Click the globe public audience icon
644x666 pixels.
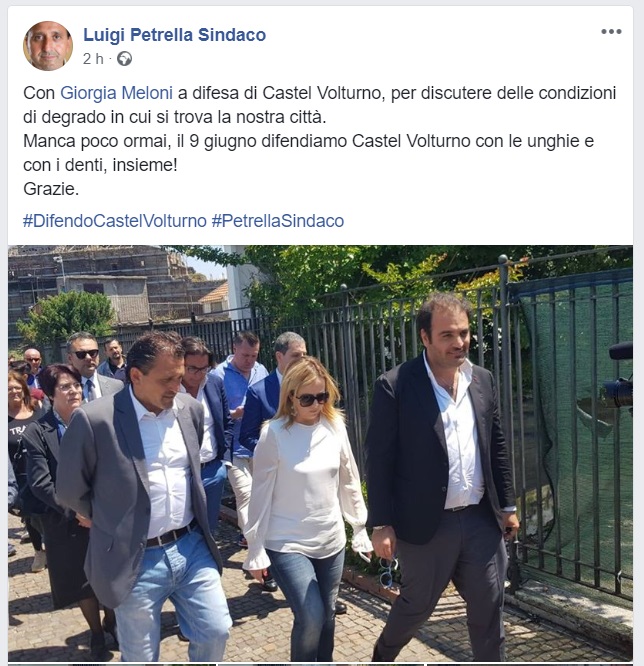coord(124,59)
